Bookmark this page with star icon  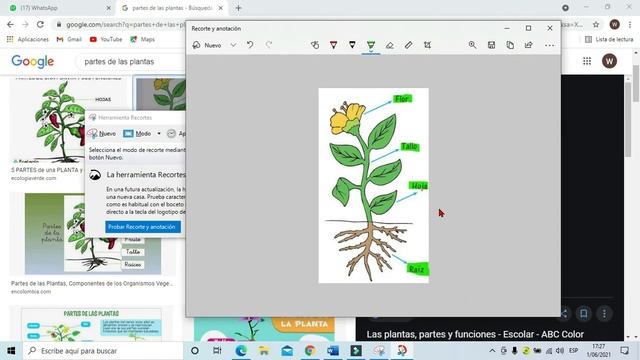(596, 24)
